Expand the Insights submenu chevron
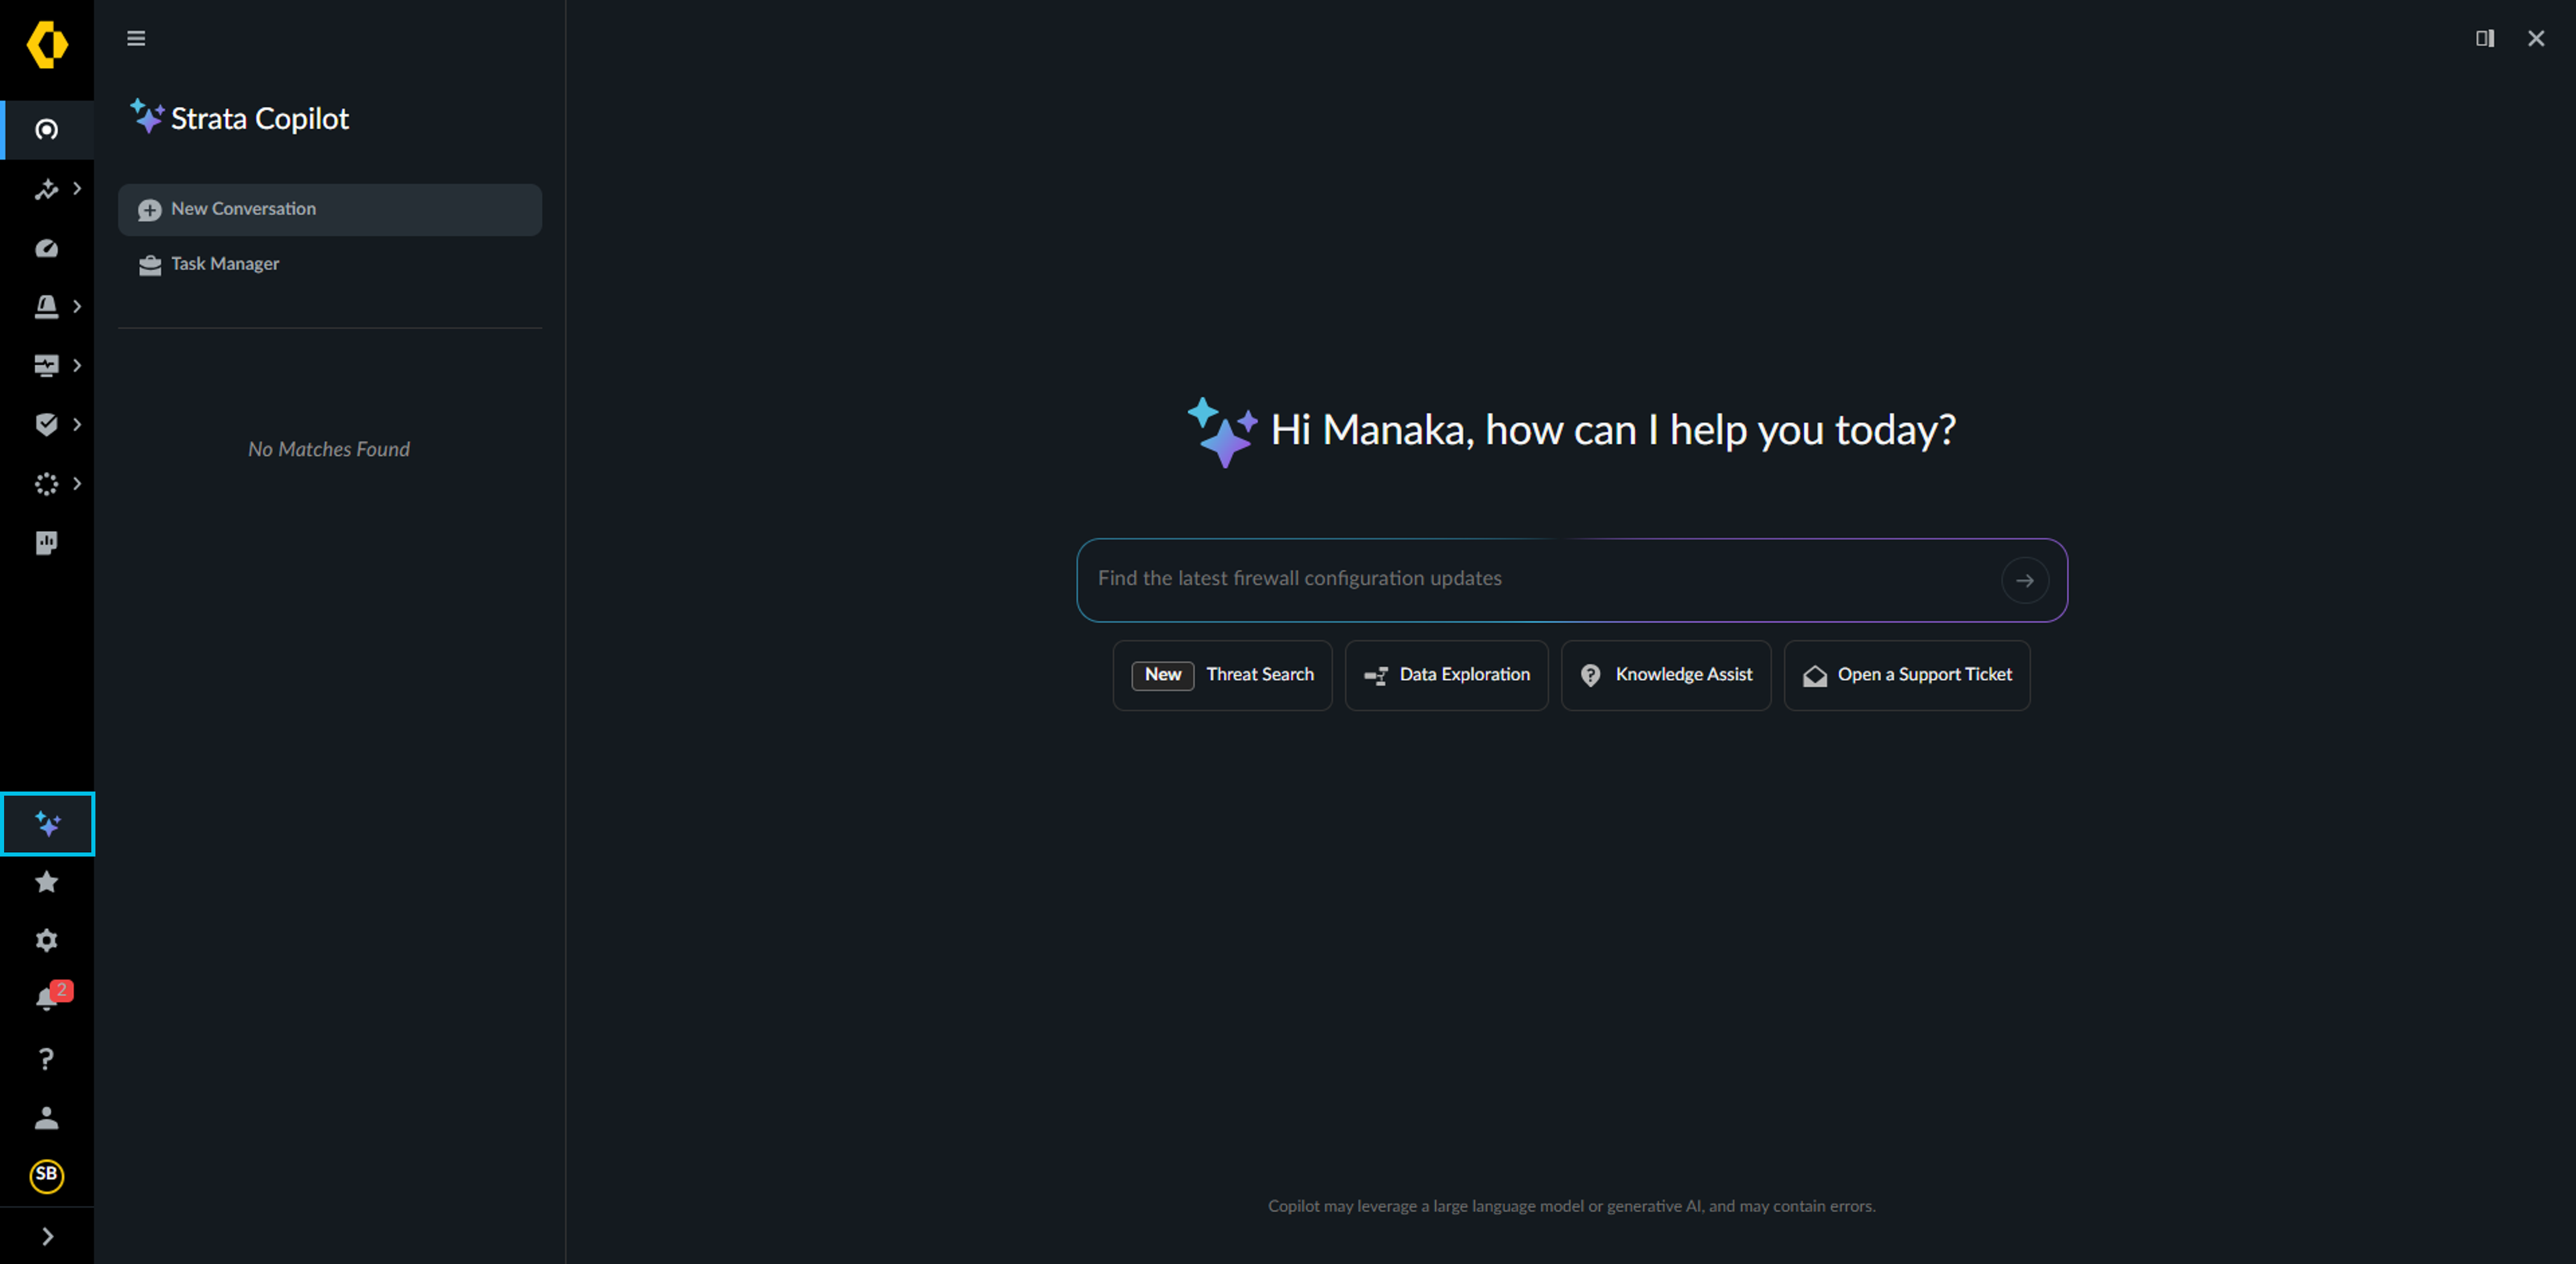 pos(77,189)
